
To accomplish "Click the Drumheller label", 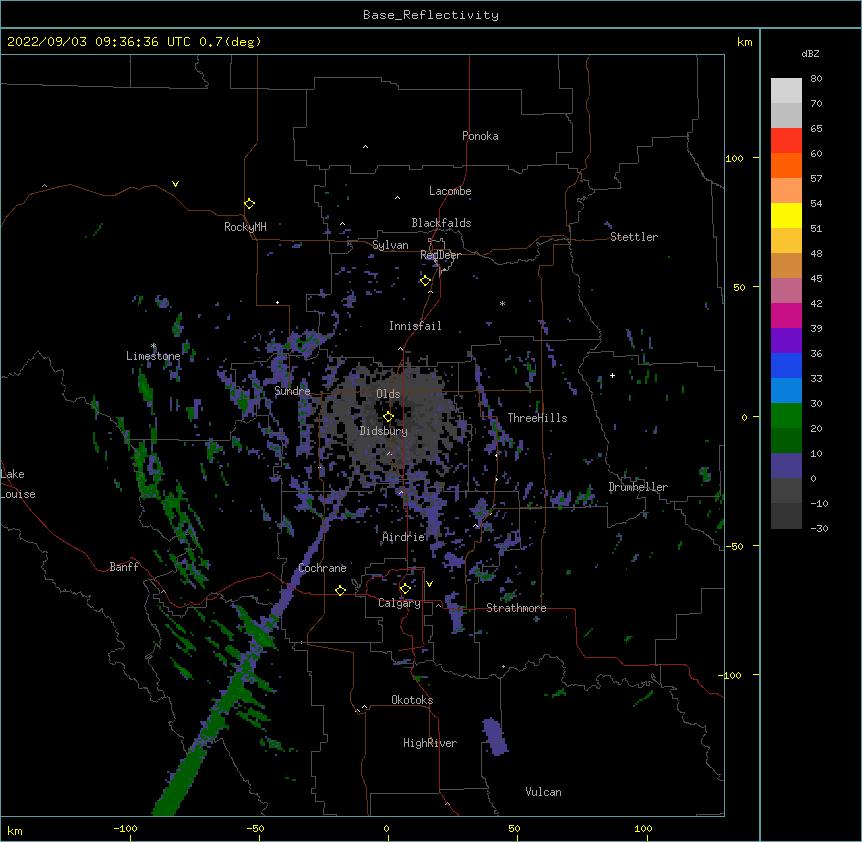I will [638, 487].
